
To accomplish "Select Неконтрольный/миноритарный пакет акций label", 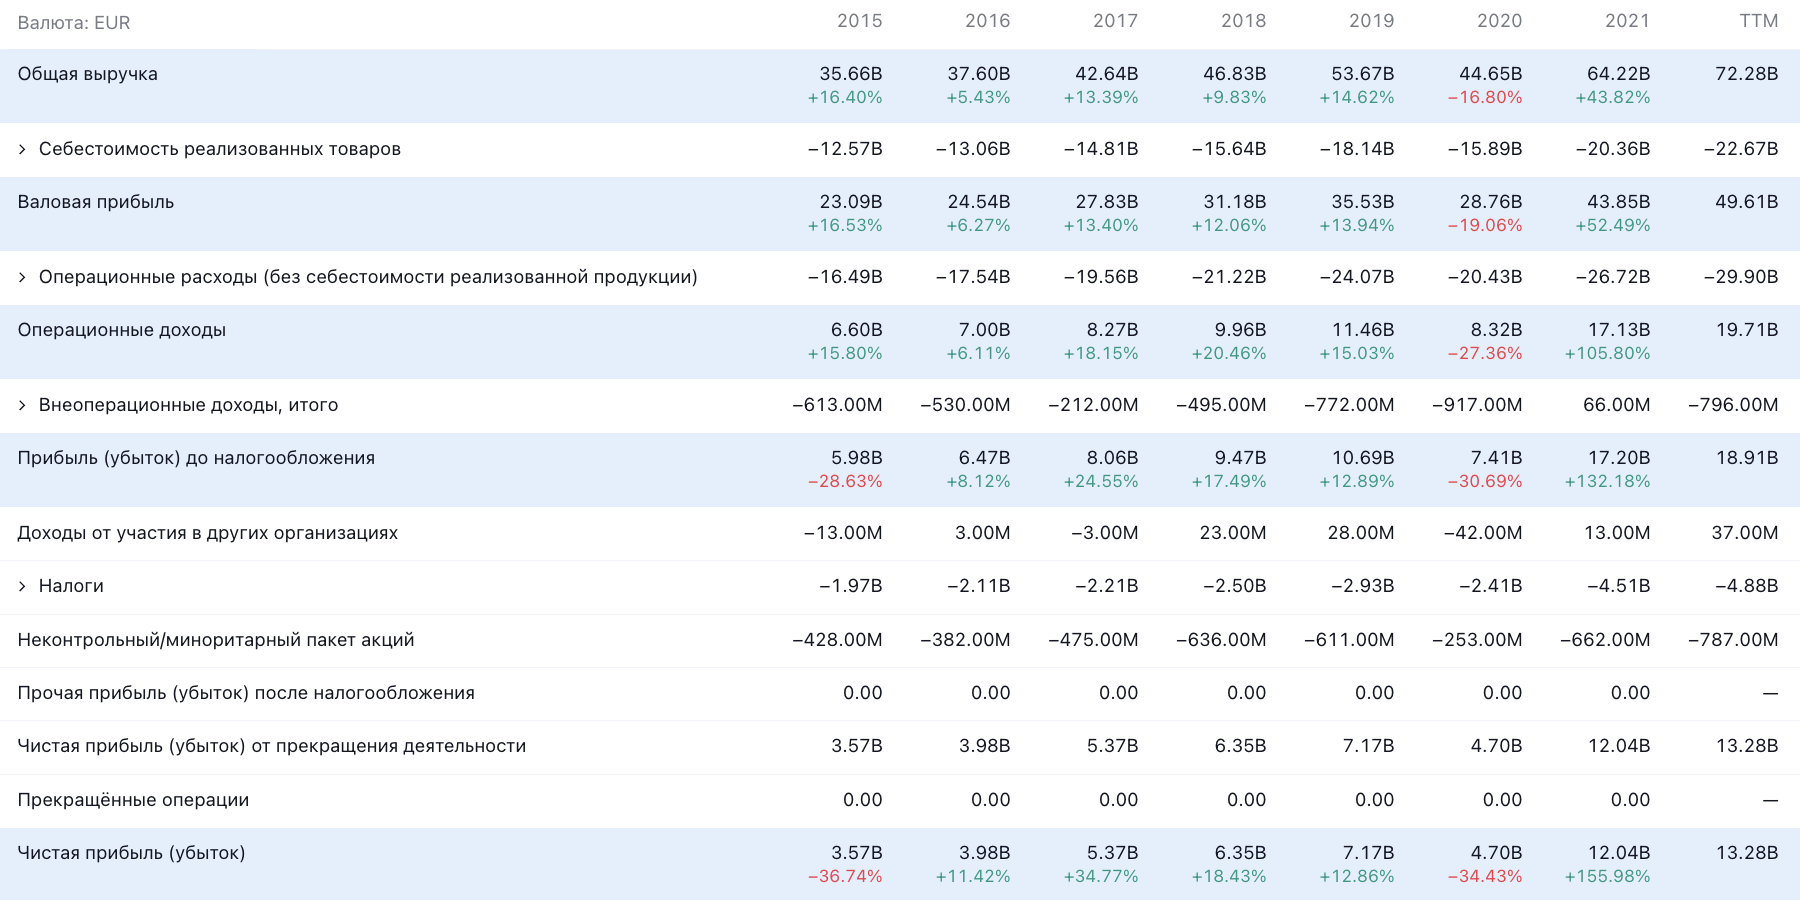I will (x=216, y=640).
